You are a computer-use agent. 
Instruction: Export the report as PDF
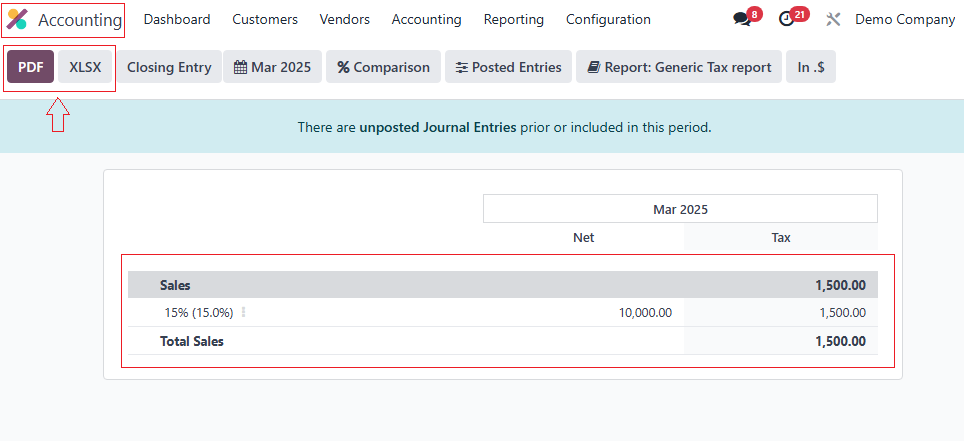31,67
